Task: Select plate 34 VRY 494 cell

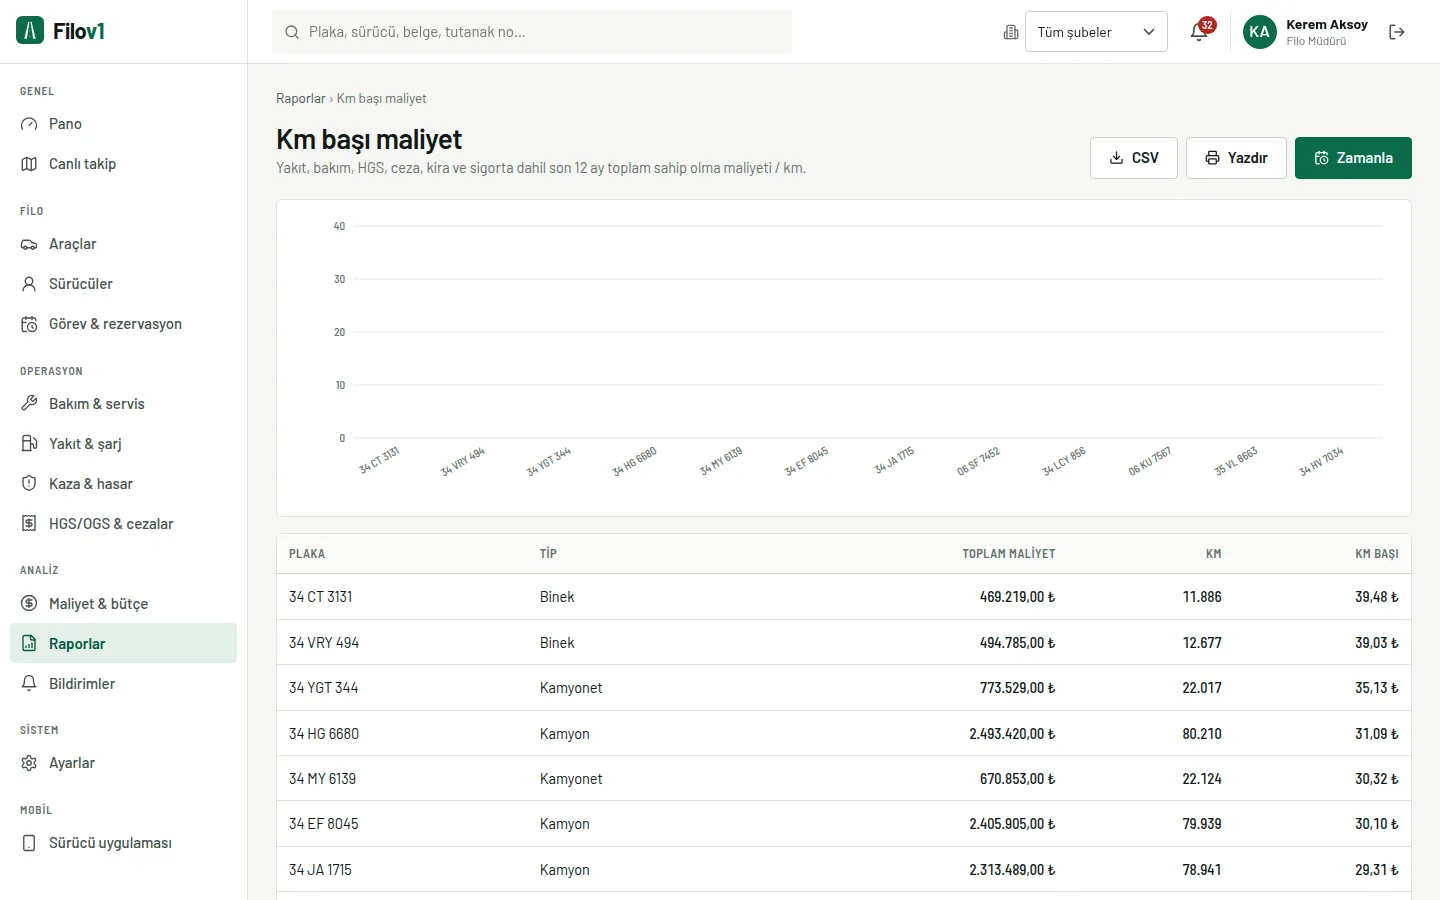Action: [324, 643]
